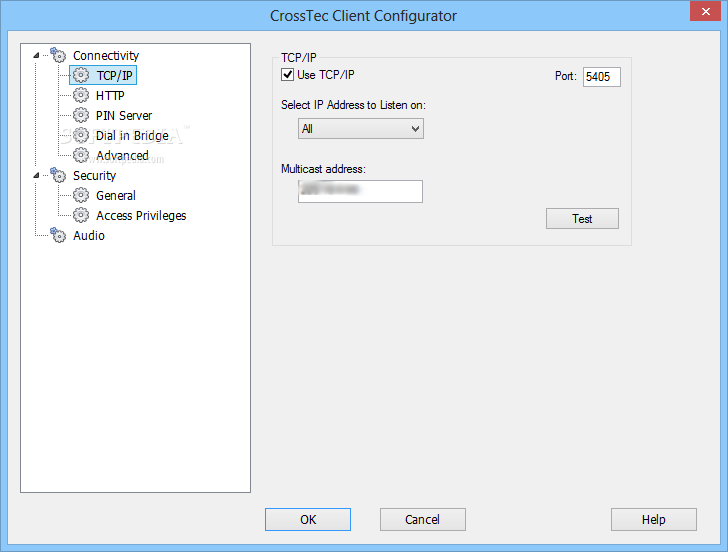Click the Audio gears icon
The width and height of the screenshot is (728, 552).
tap(58, 235)
